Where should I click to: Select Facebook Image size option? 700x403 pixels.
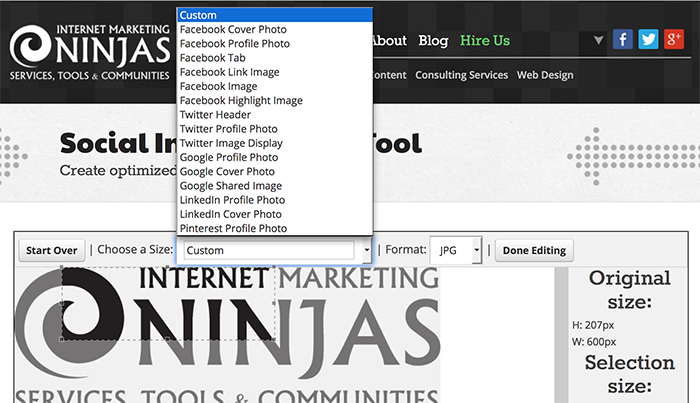275,87
